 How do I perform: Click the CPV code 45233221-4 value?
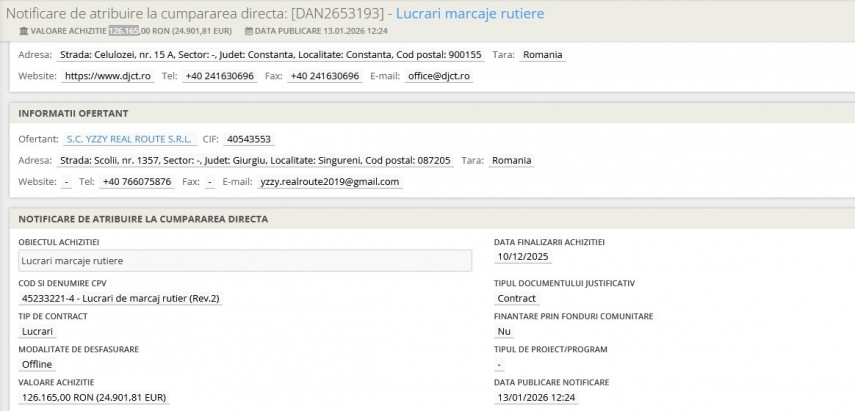pos(119,298)
